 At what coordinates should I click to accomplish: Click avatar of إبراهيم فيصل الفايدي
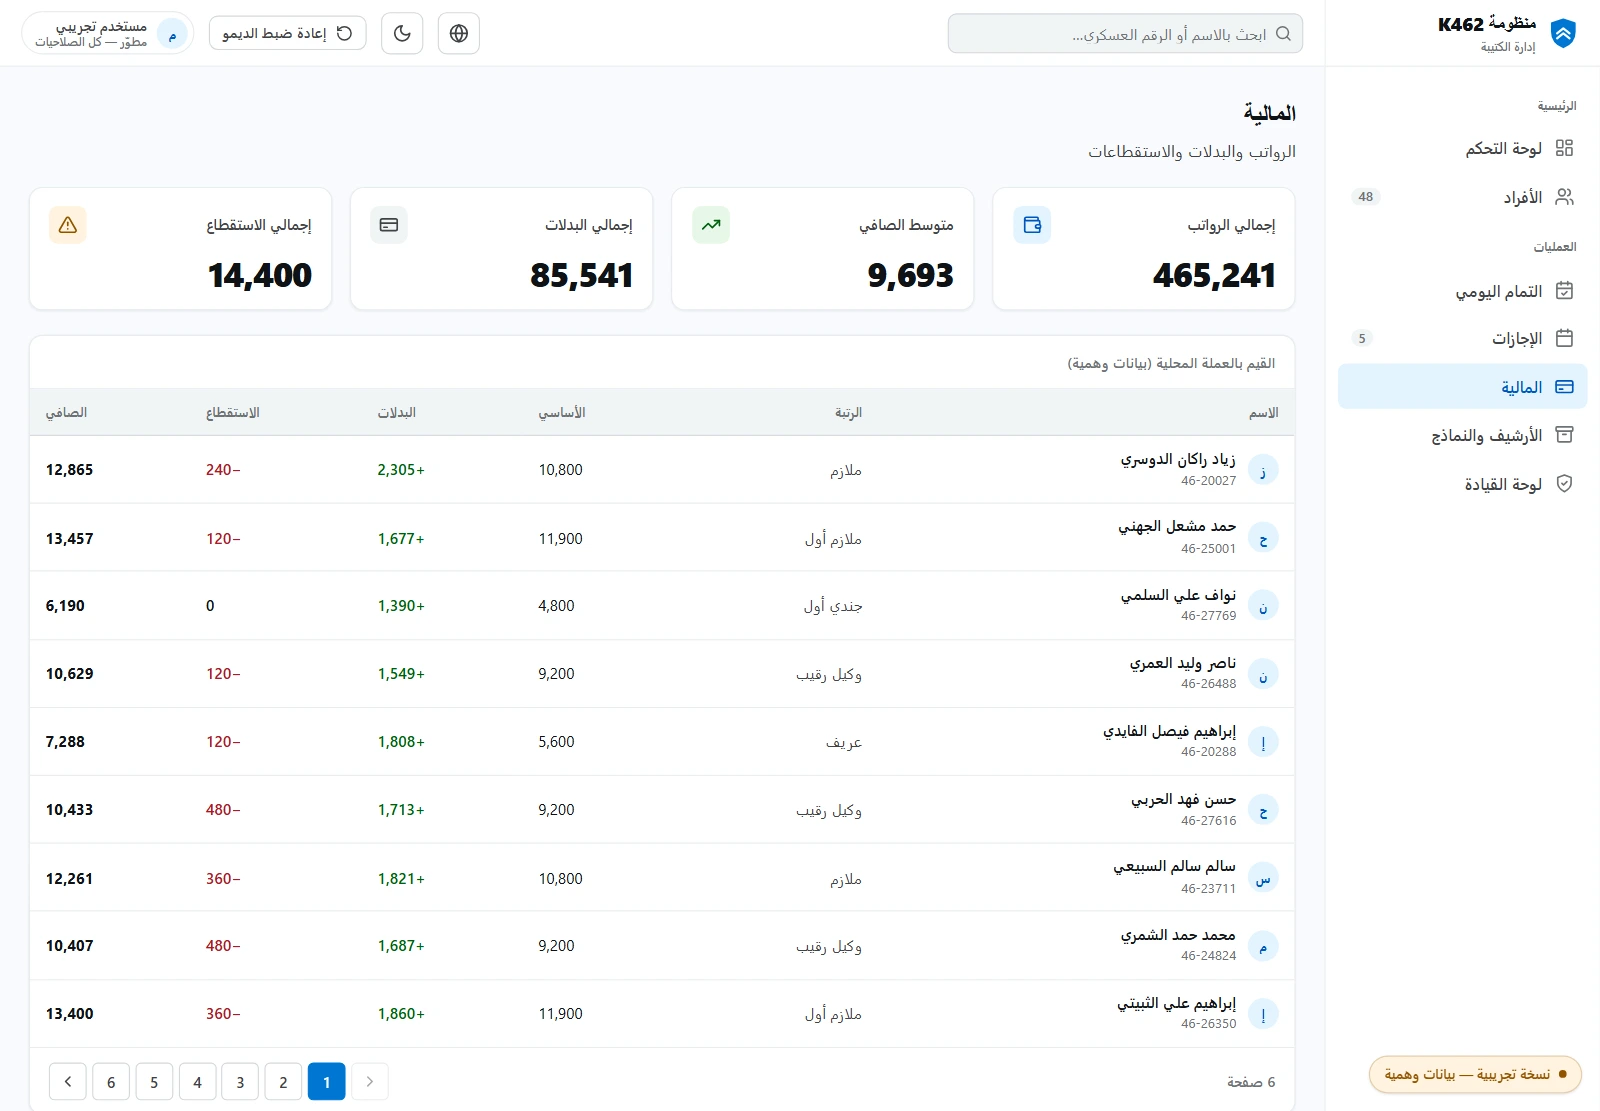coord(1263,742)
